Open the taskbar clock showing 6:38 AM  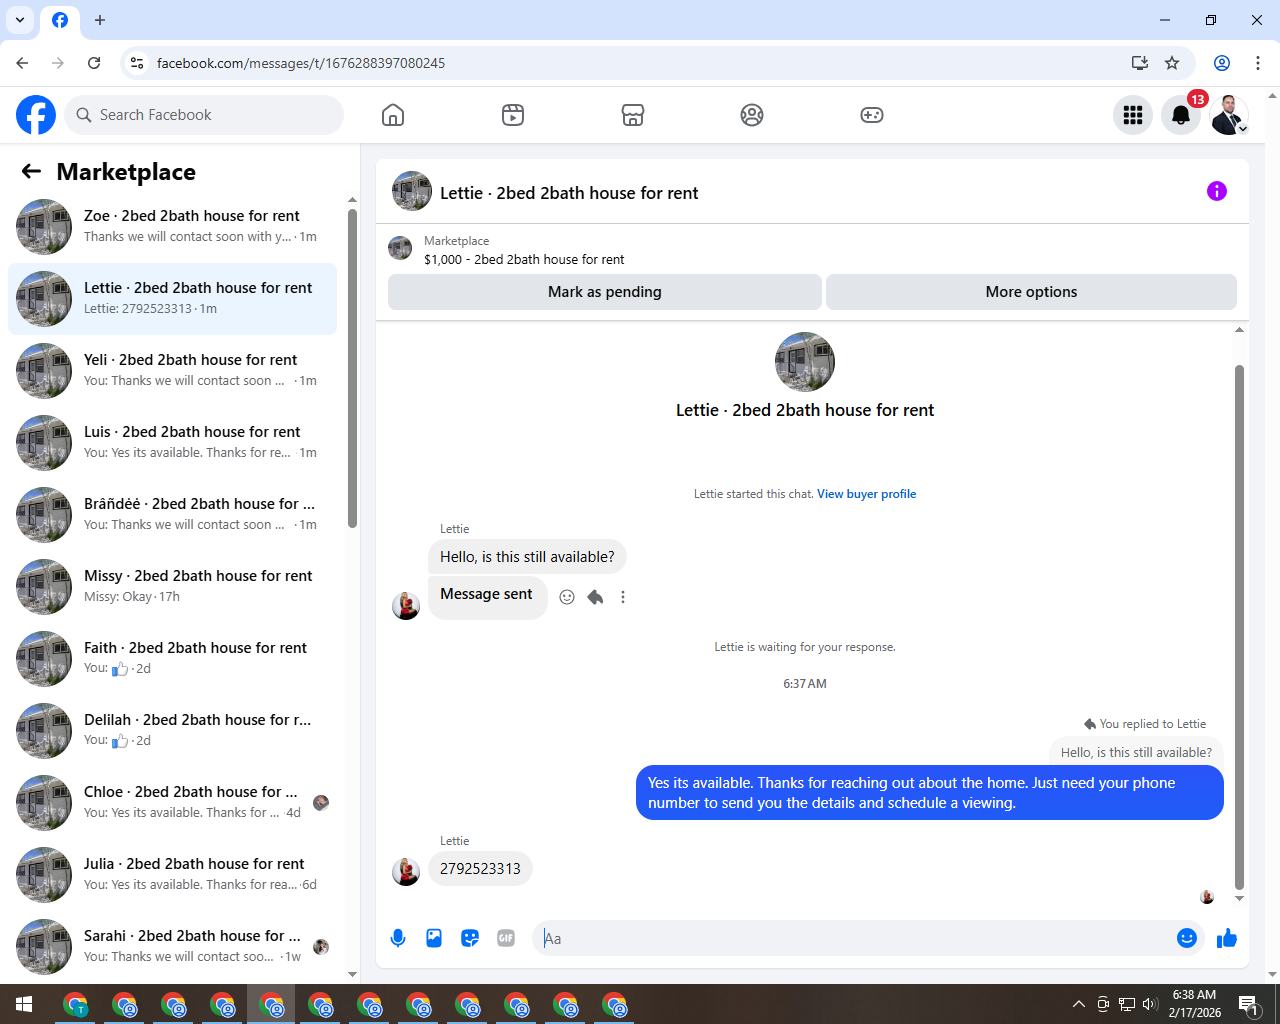1195,1004
